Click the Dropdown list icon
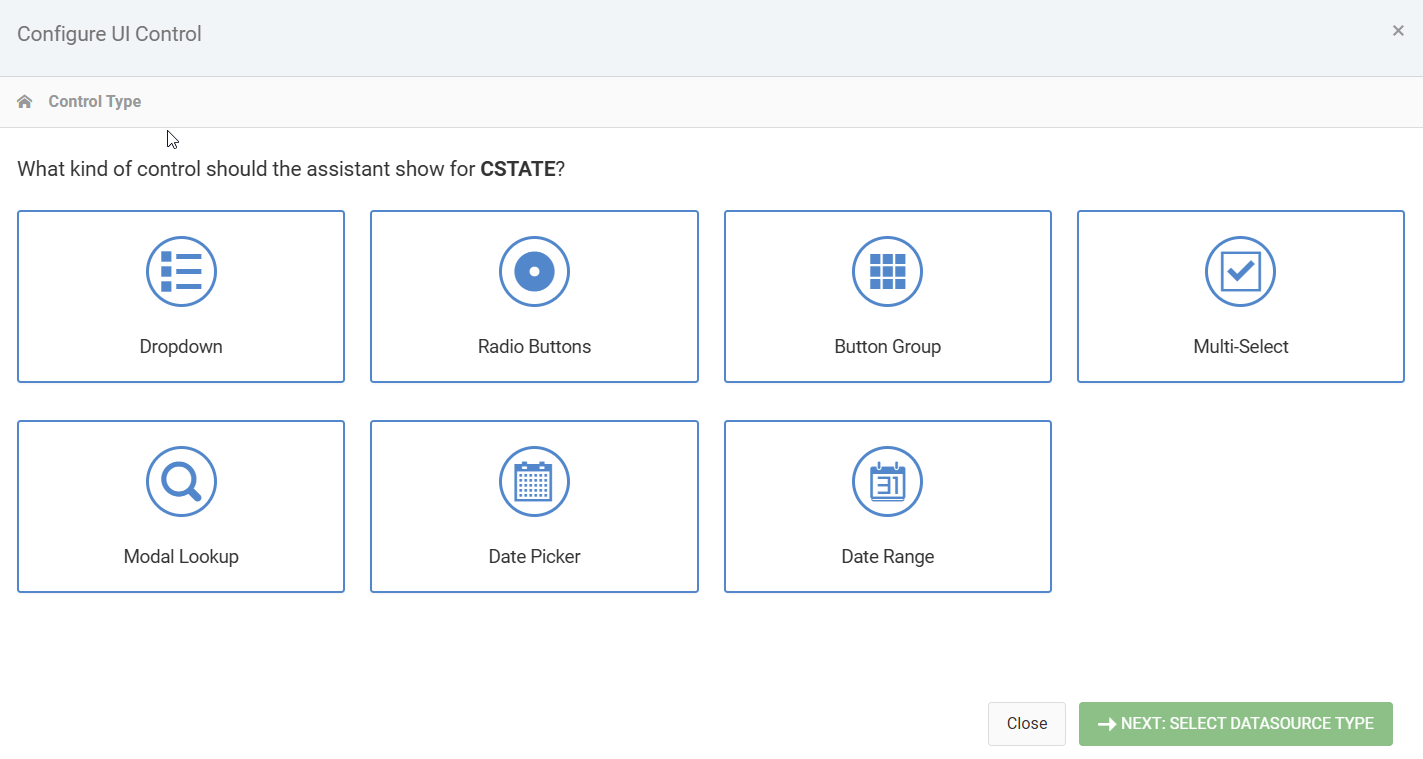 coord(181,271)
